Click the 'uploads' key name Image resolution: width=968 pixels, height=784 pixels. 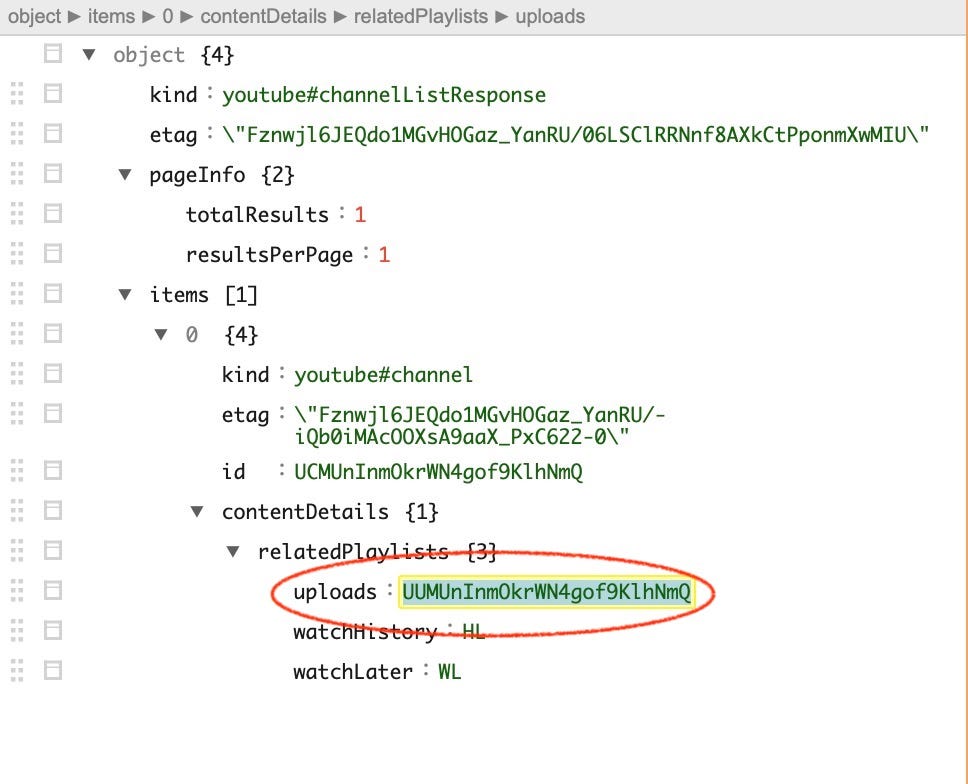pos(335,592)
